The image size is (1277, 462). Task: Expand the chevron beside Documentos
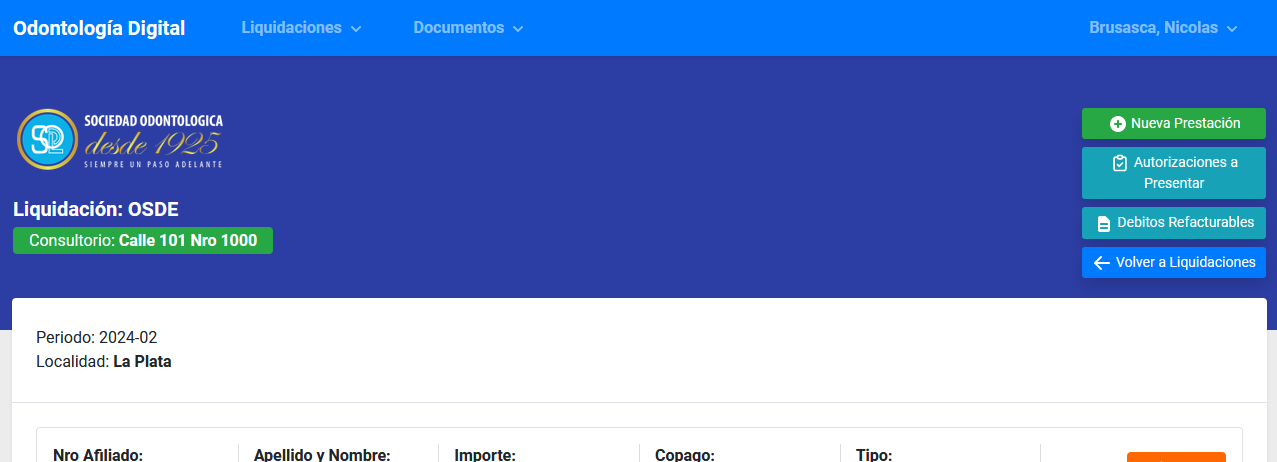click(518, 29)
